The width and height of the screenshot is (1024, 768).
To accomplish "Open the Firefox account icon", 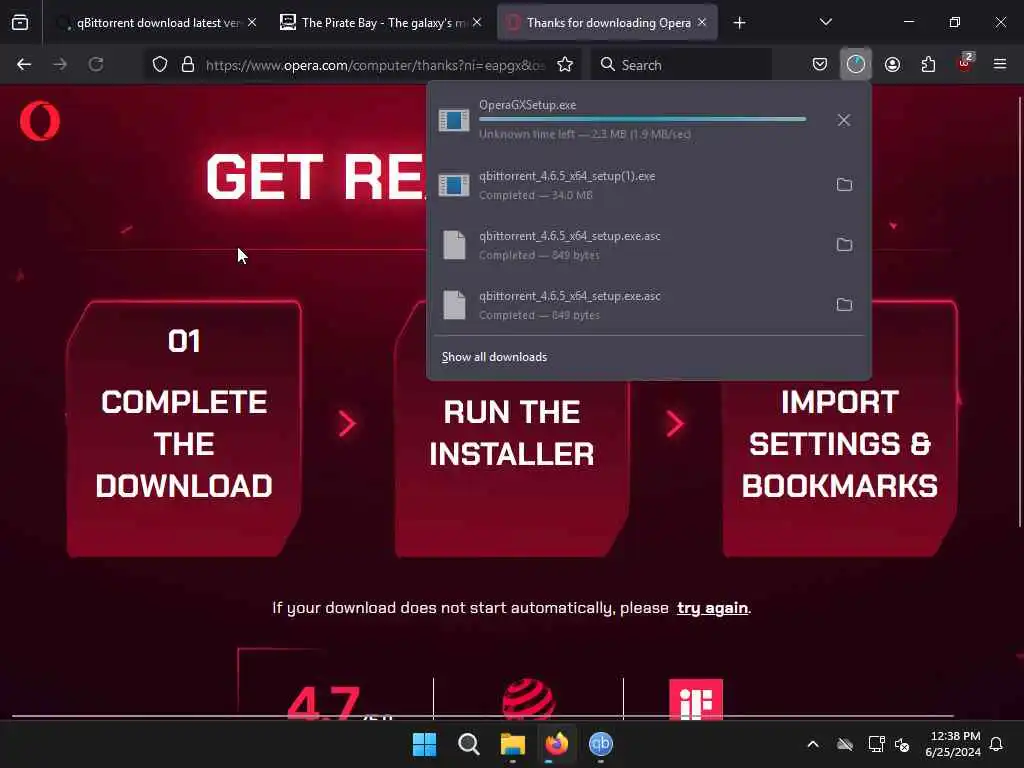I will pos(892,64).
